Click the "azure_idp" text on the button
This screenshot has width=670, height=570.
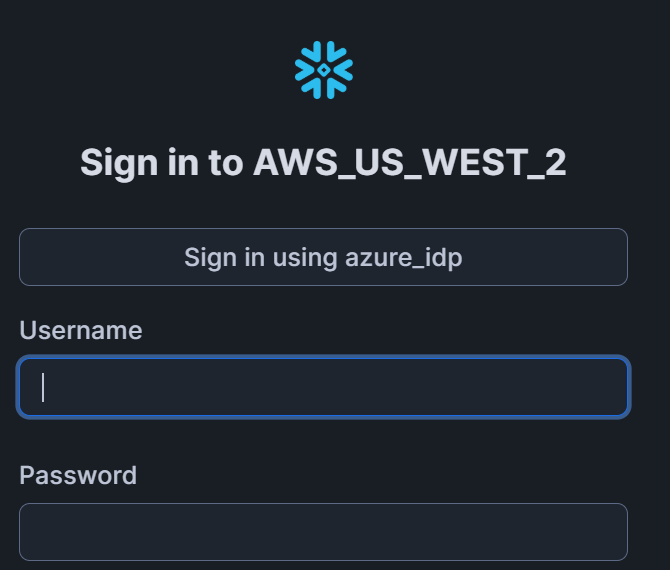[x=404, y=257]
